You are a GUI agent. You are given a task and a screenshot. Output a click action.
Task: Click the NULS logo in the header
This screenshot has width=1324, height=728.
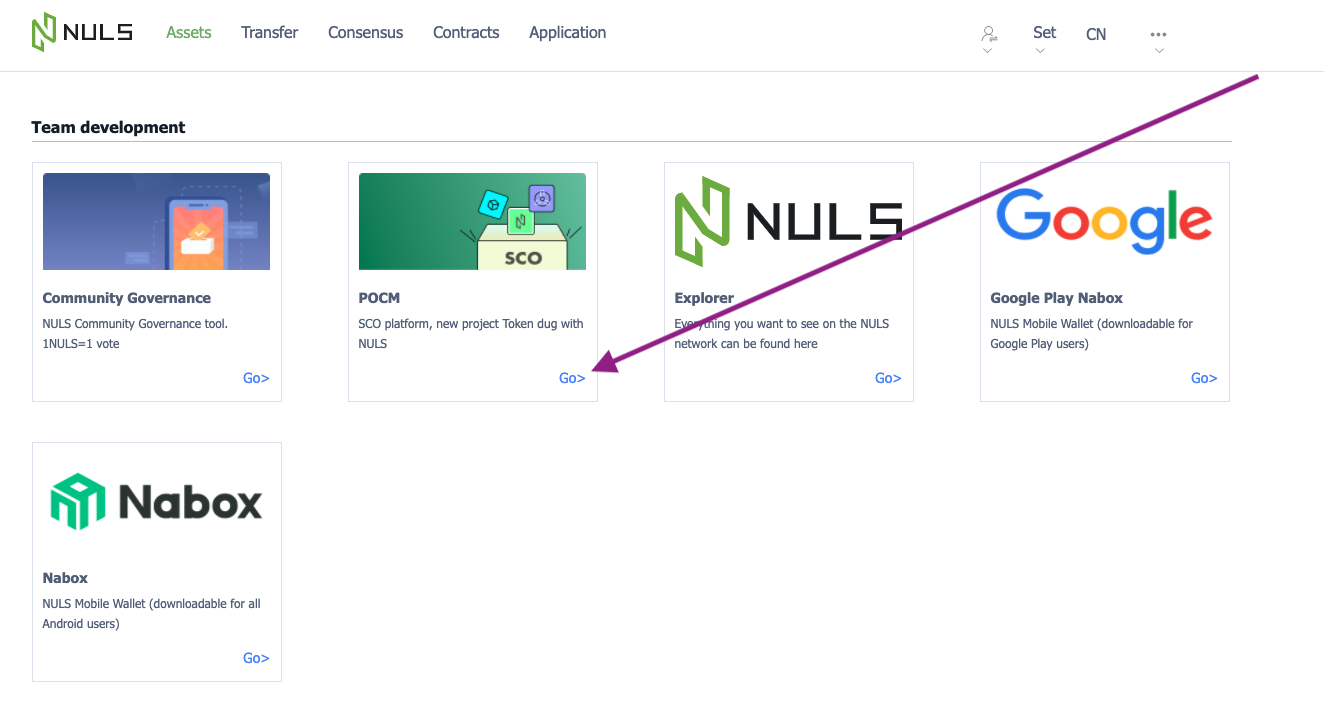(82, 32)
